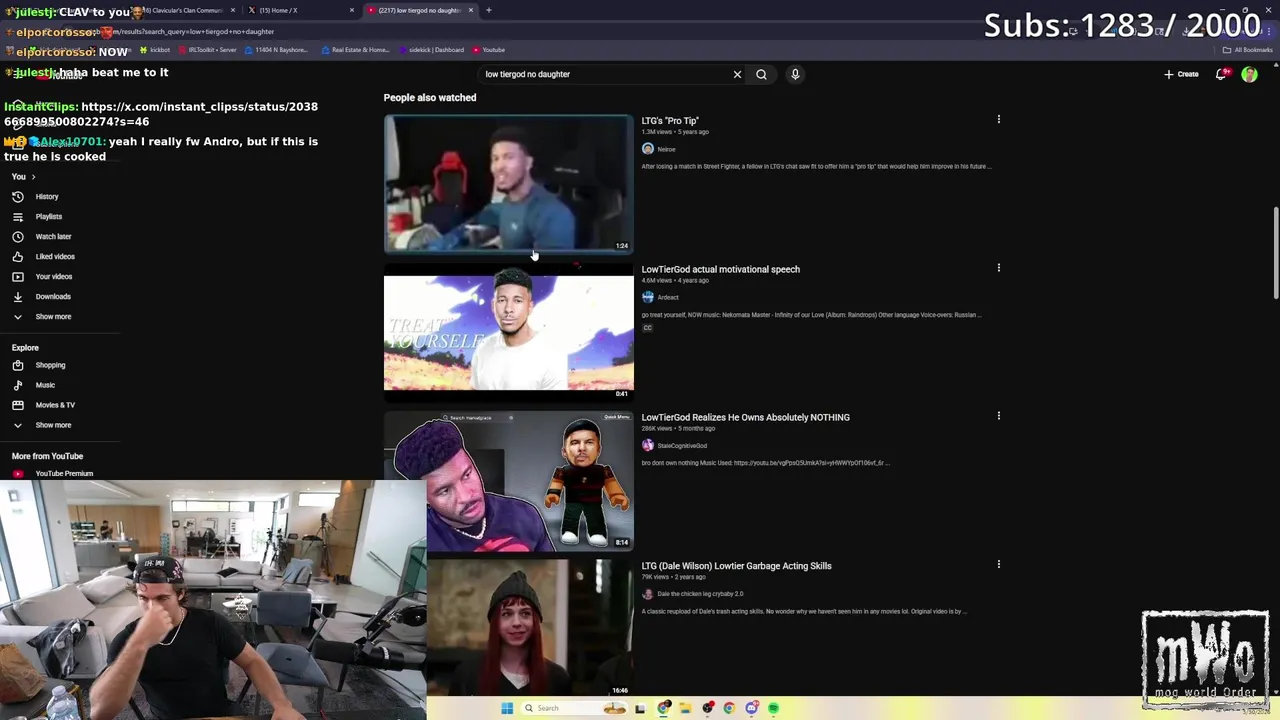Open Dale the chicken leg crybaby 2.0 channel

coord(700,594)
